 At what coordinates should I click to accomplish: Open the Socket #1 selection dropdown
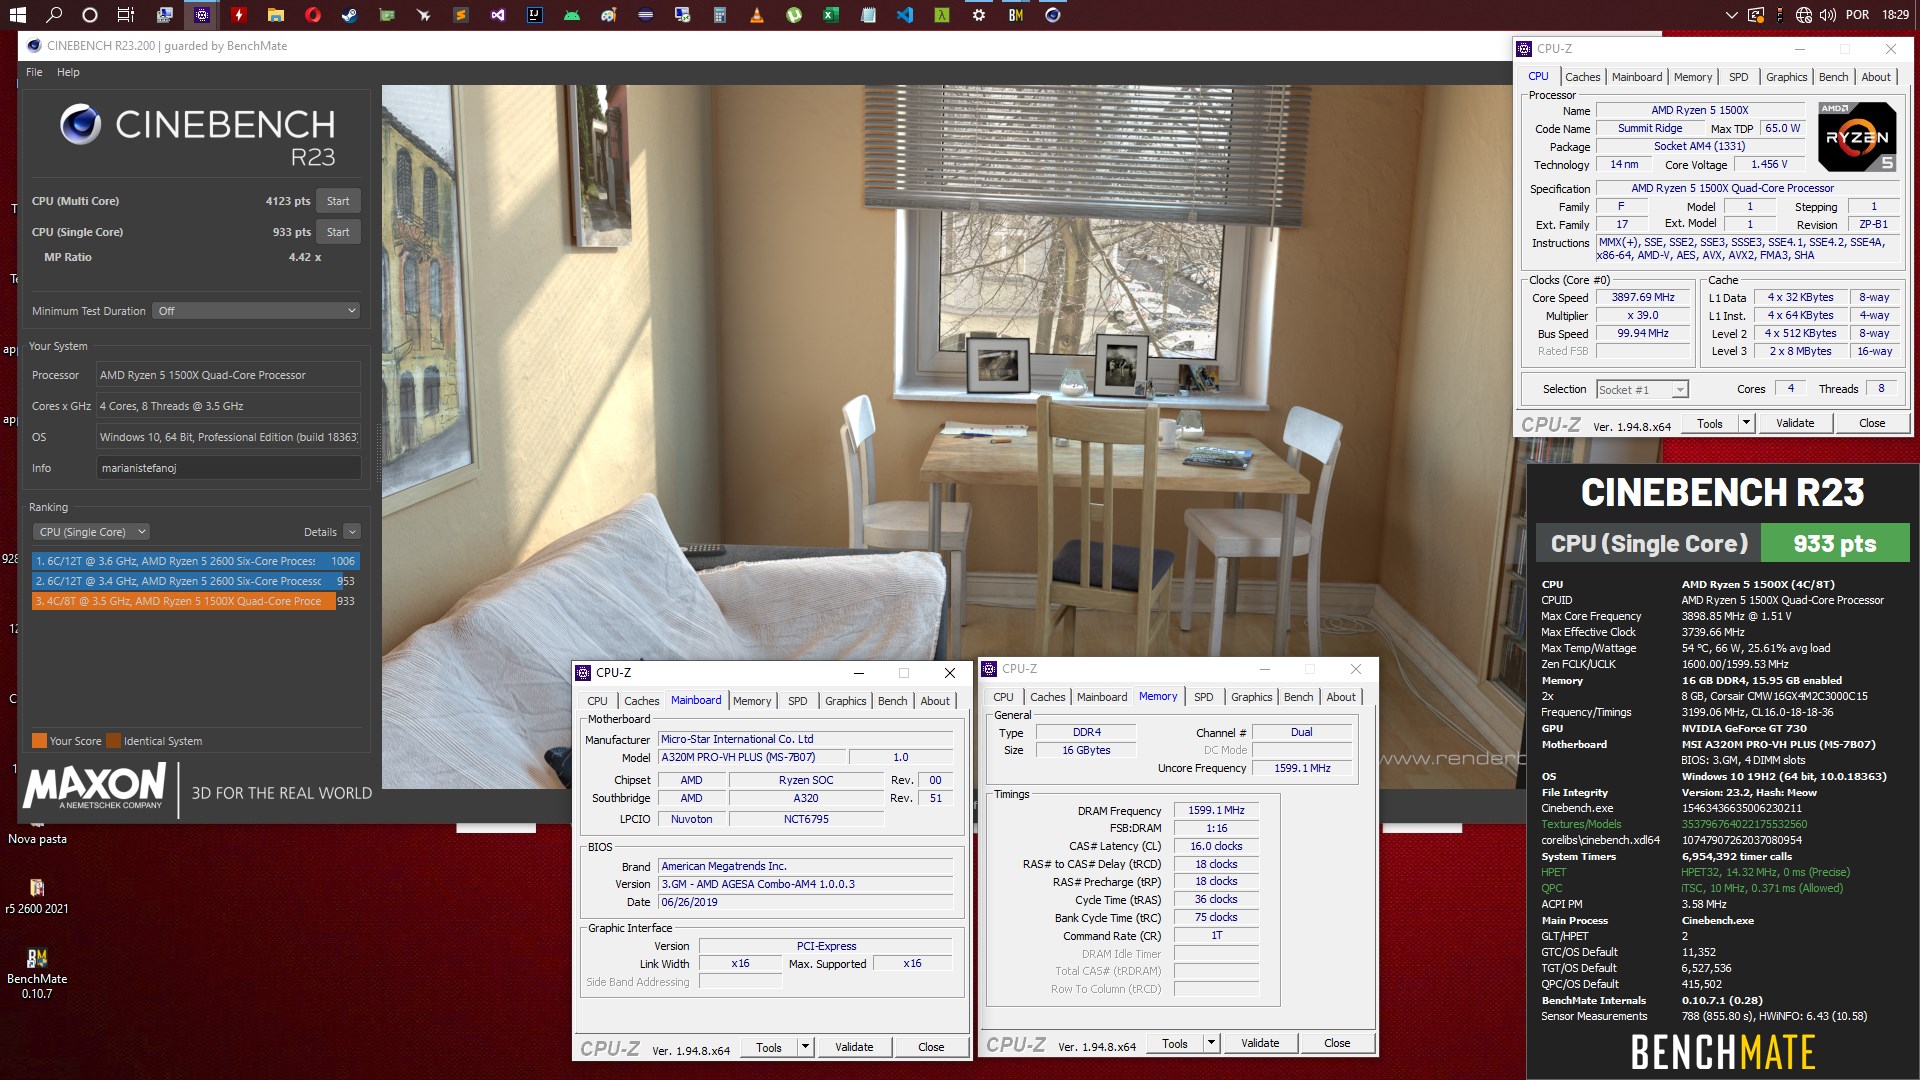pos(1642,390)
